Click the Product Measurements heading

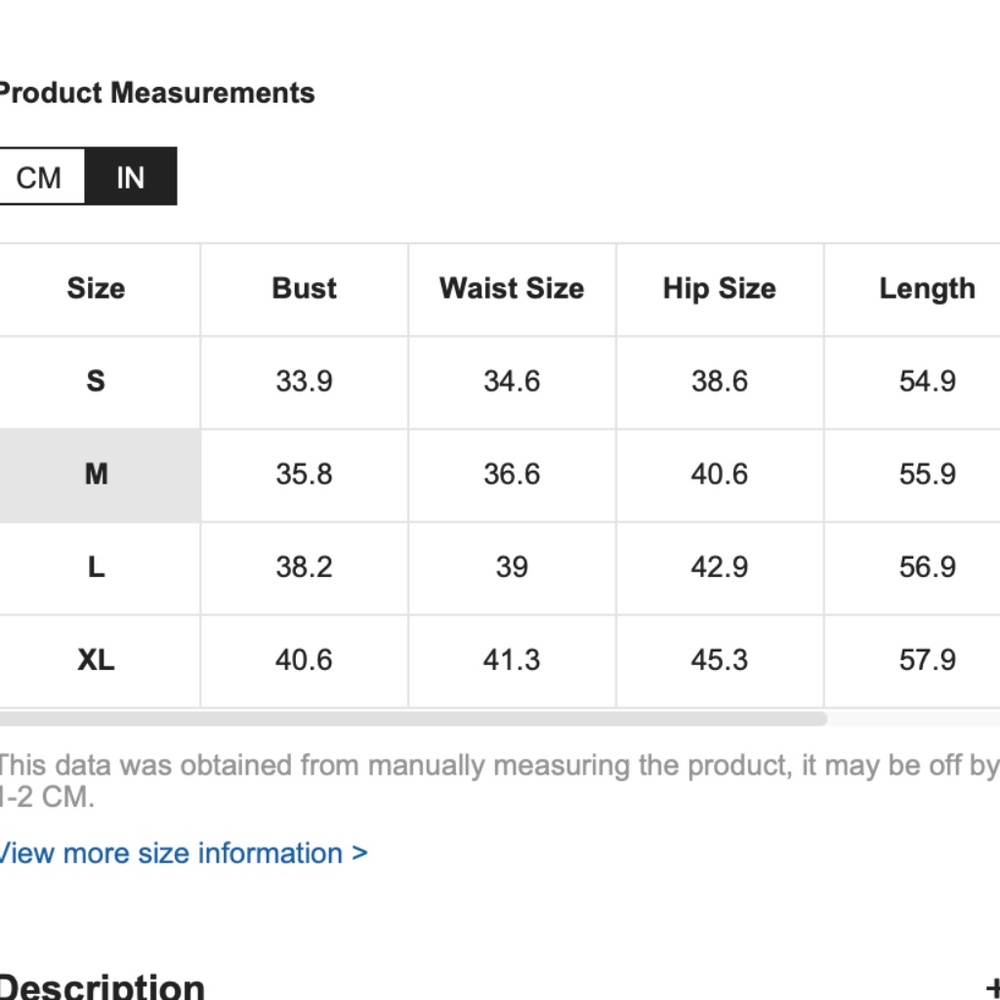coord(155,93)
